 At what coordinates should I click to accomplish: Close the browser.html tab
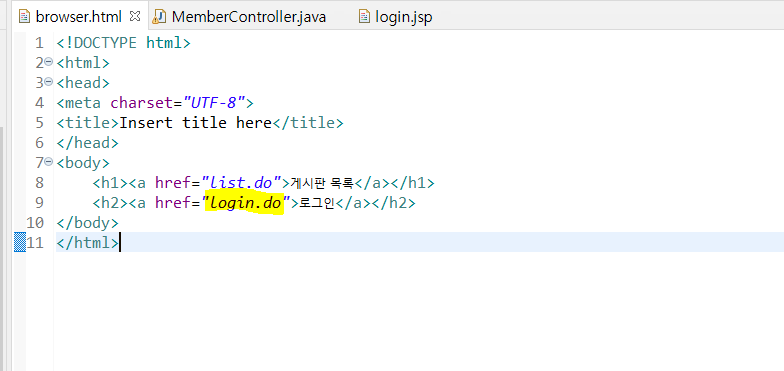coord(134,16)
